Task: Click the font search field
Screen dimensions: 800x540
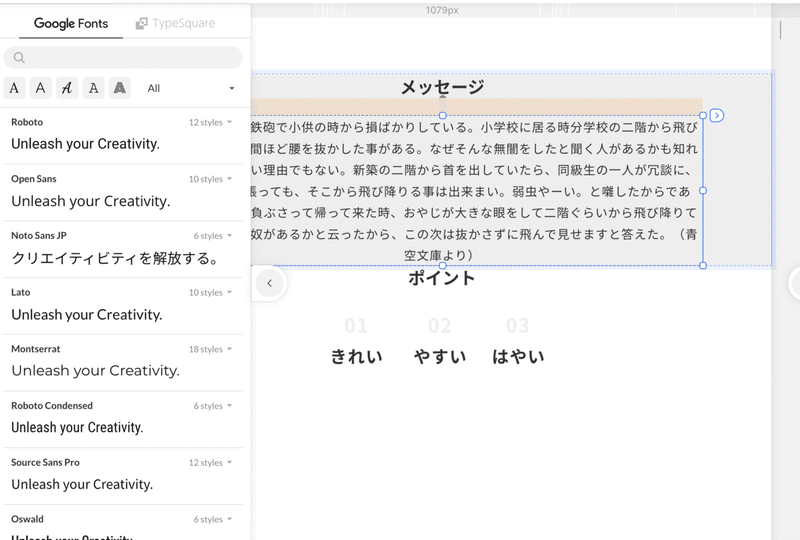Action: click(123, 57)
